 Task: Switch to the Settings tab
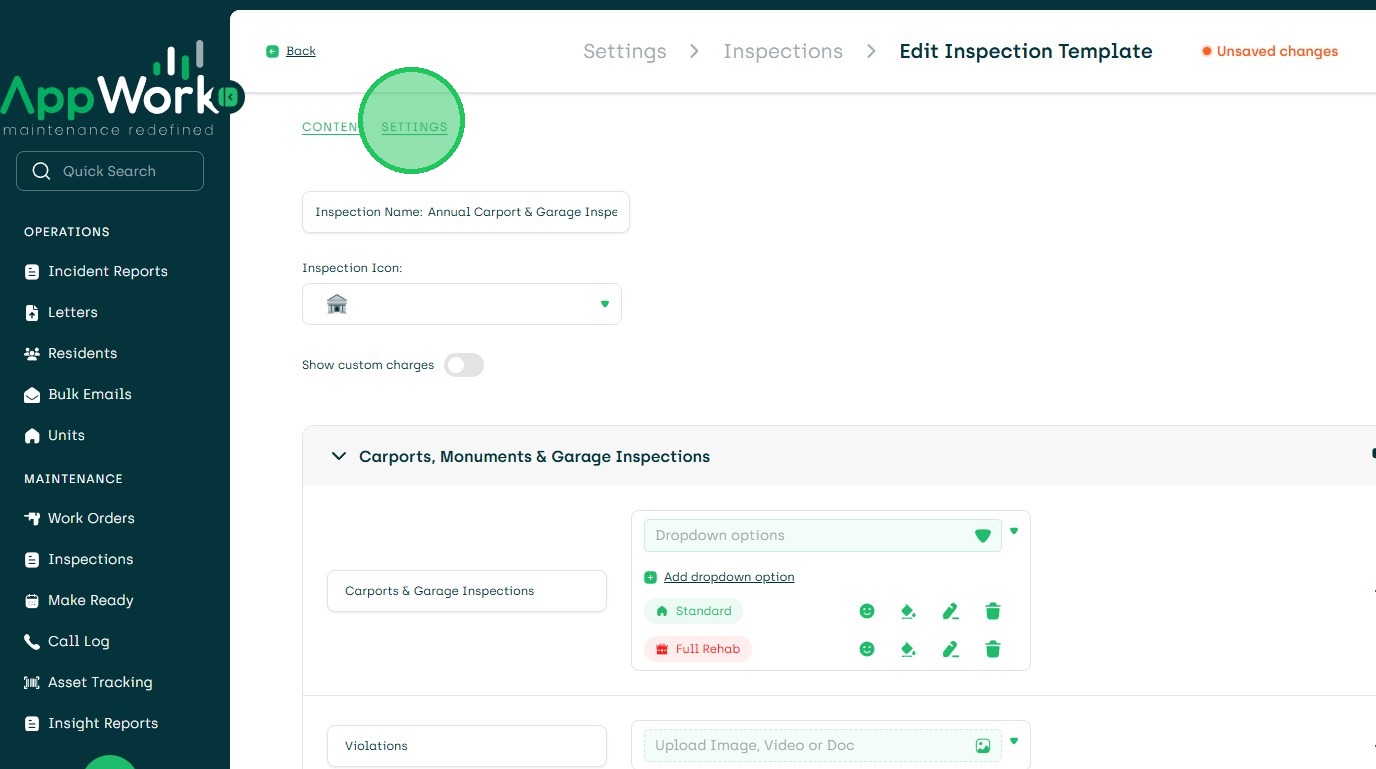[x=414, y=127]
